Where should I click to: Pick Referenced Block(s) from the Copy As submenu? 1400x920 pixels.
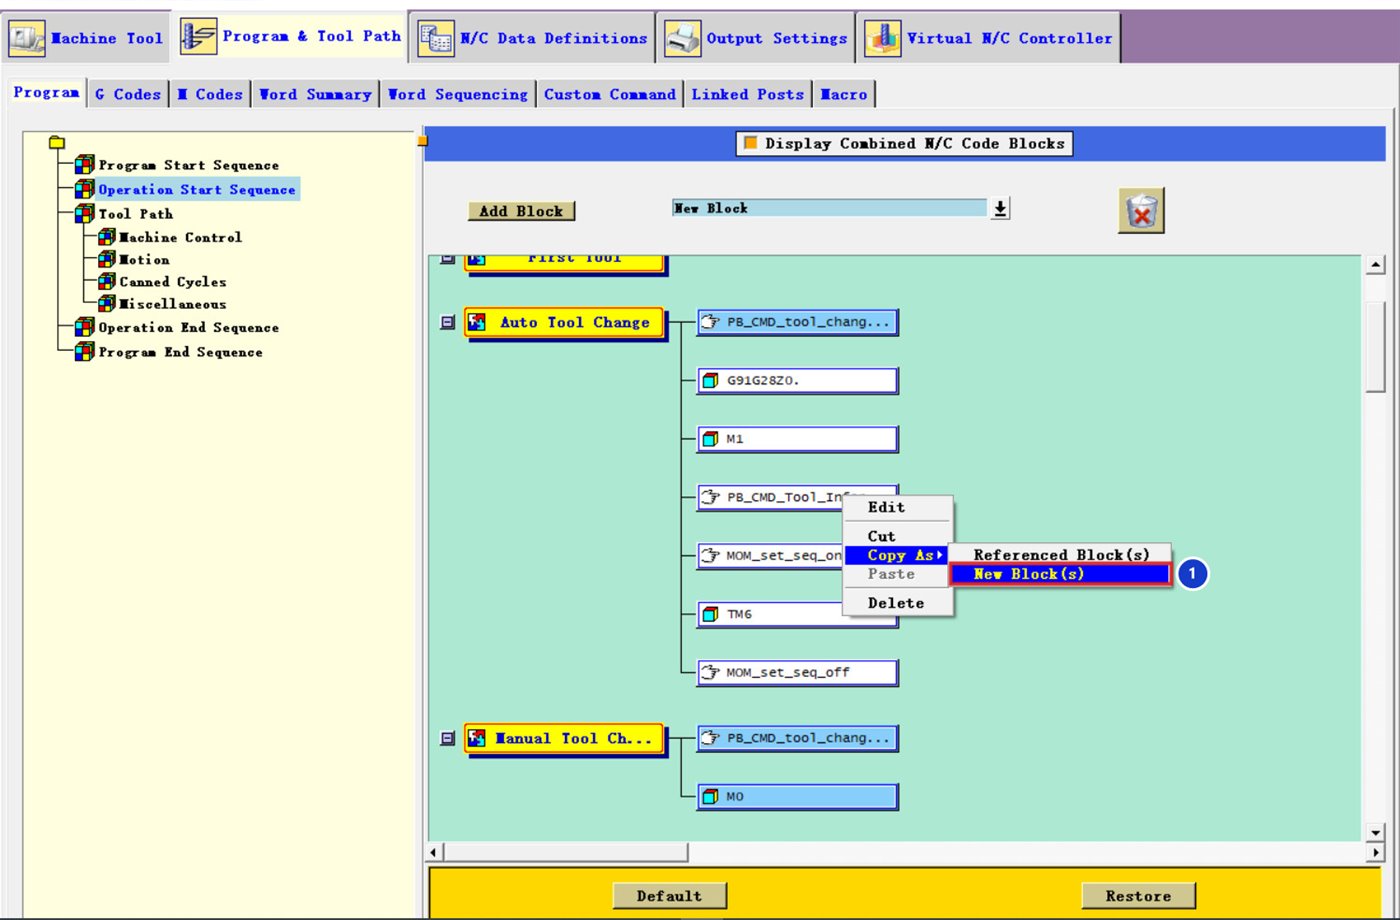coord(1062,555)
